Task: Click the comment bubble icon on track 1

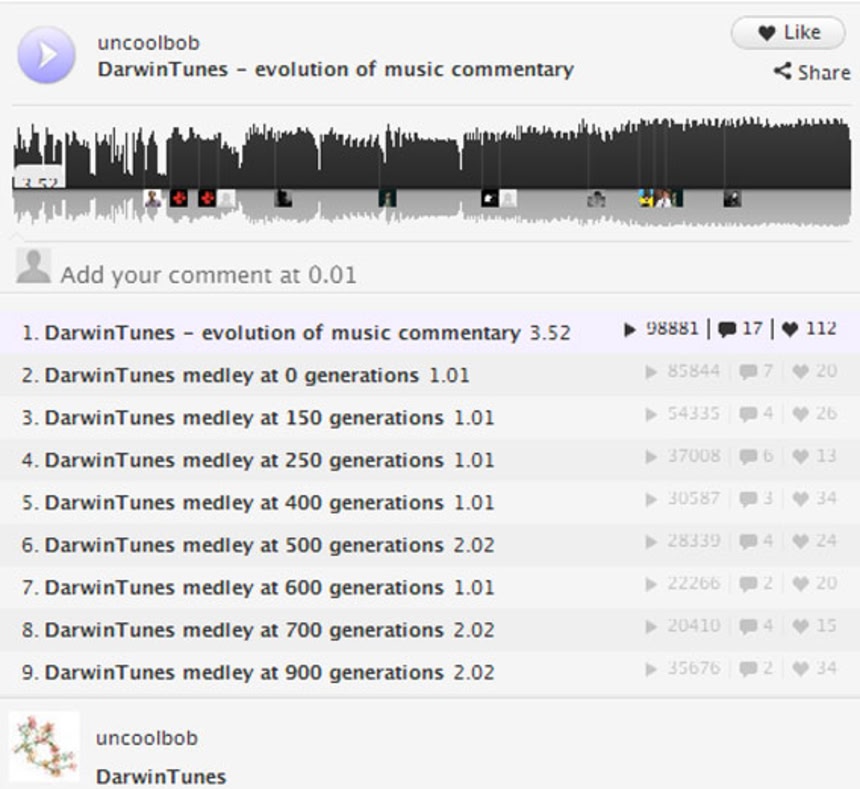Action: [727, 329]
